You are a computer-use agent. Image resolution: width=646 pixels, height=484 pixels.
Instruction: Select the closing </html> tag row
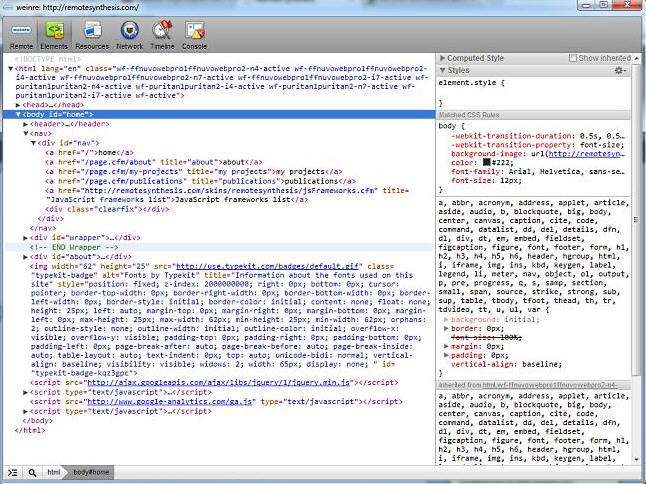coord(30,430)
